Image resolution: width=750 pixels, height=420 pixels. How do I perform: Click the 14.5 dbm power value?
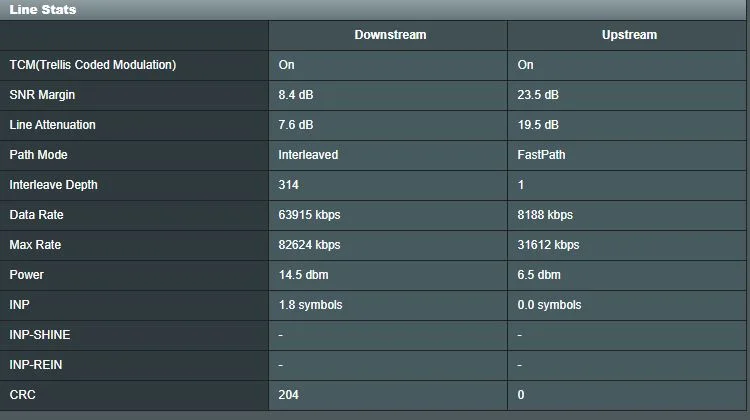tap(301, 275)
